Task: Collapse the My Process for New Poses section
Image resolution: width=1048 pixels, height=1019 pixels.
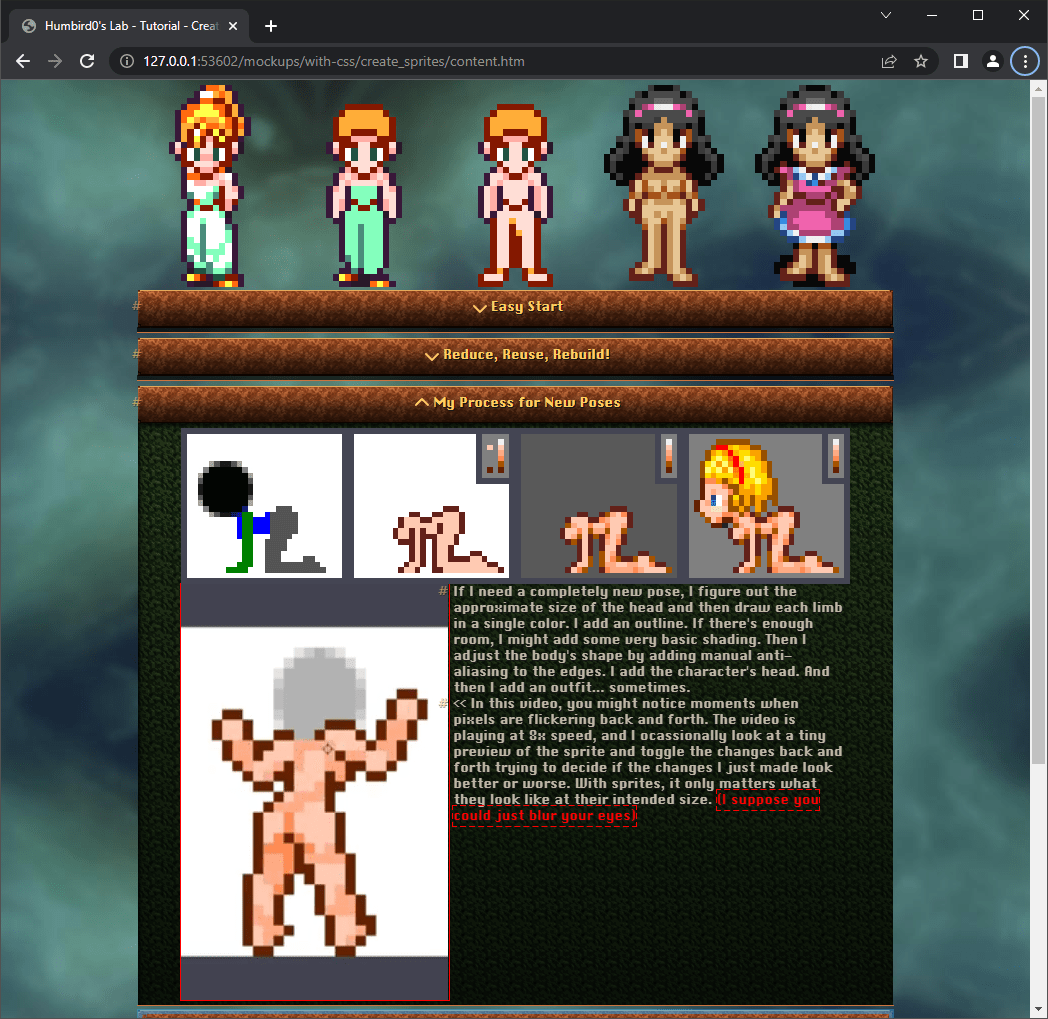Action: click(516, 403)
